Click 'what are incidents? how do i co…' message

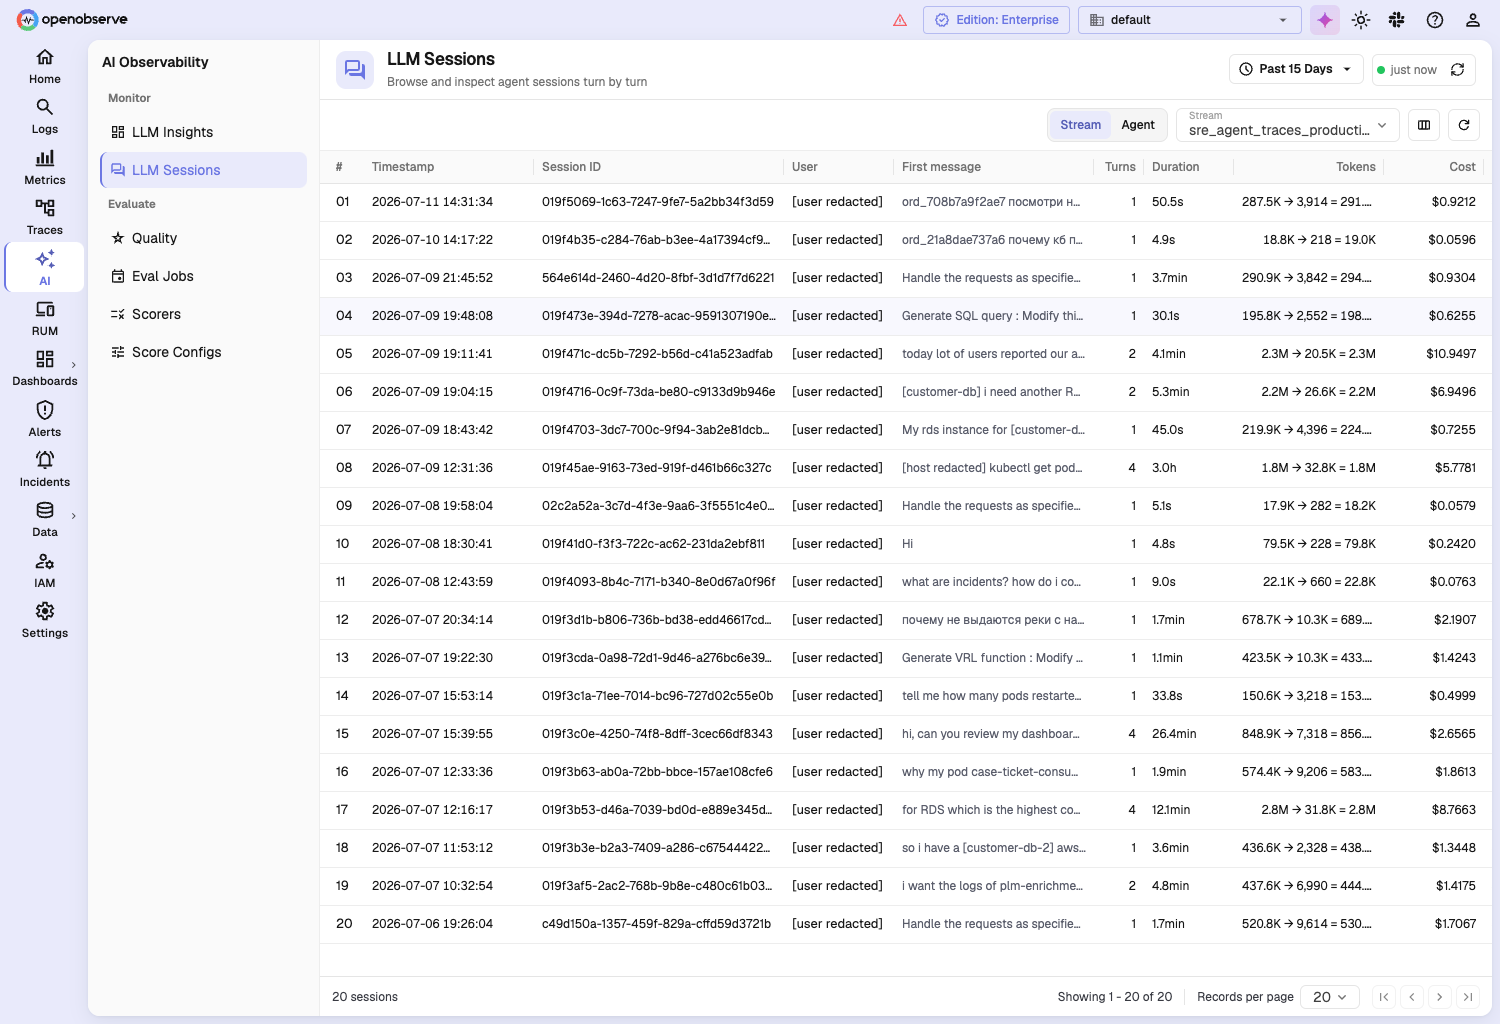[x=991, y=582]
